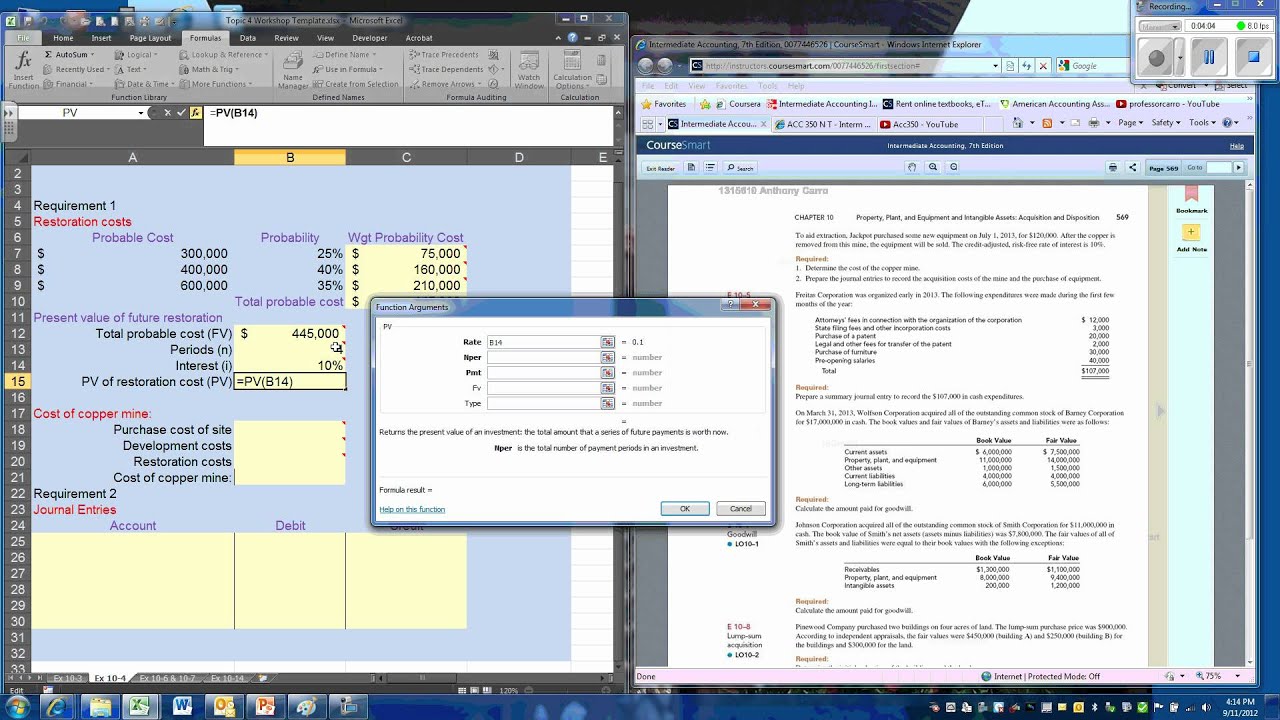Click the Internet Explorer address bar
This screenshot has height=720, width=1280.
pos(845,66)
